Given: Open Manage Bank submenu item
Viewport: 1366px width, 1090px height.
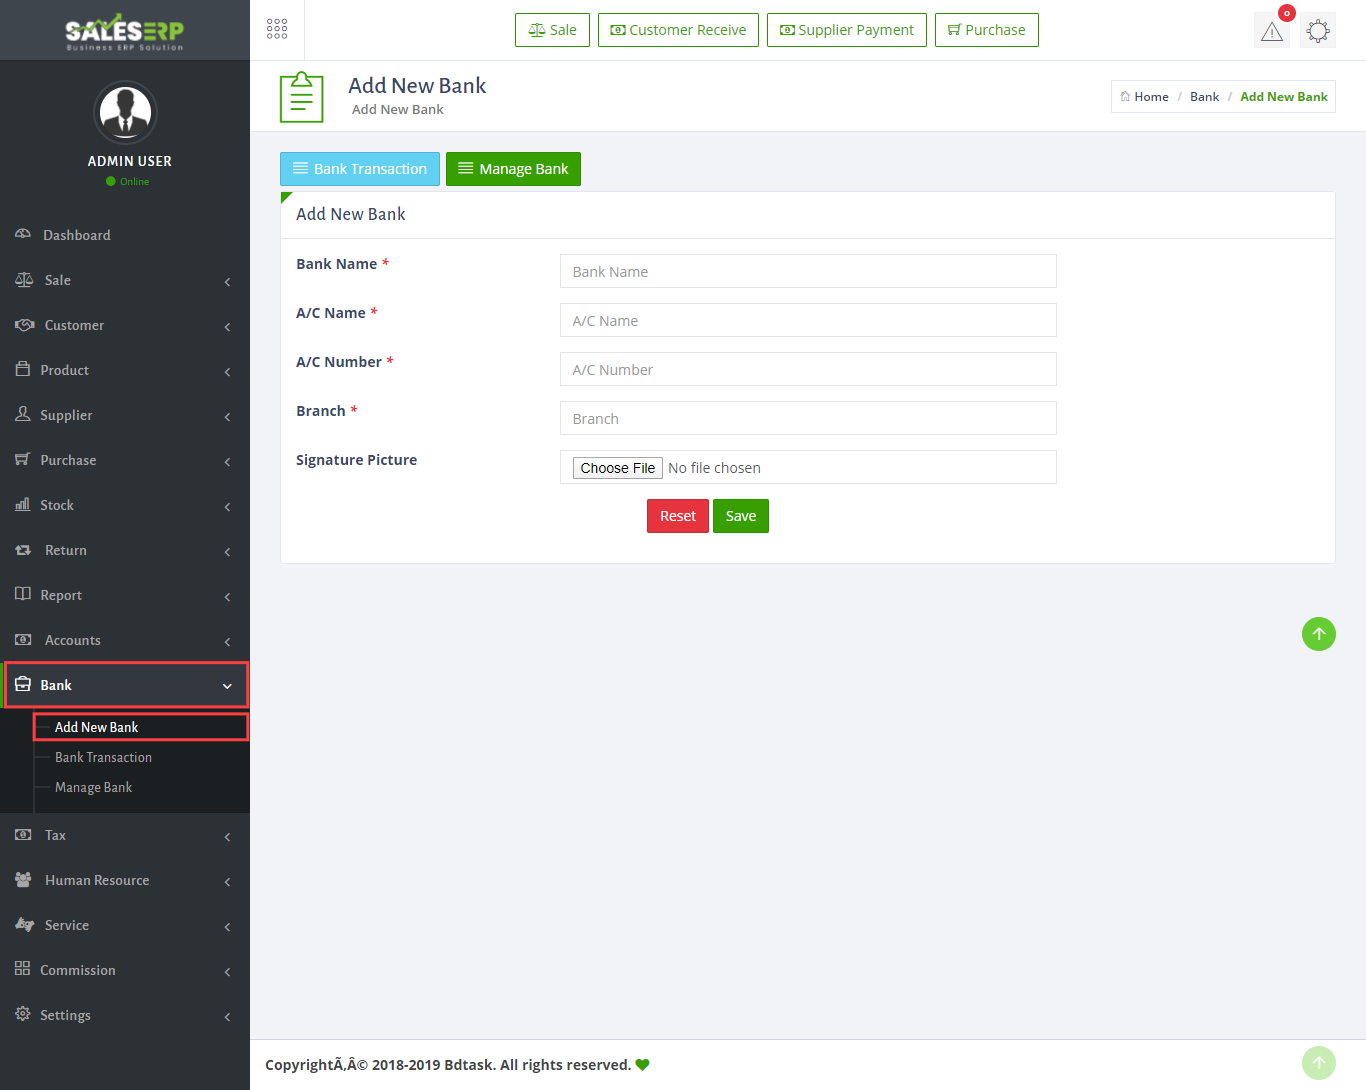Looking at the screenshot, I should coord(93,787).
